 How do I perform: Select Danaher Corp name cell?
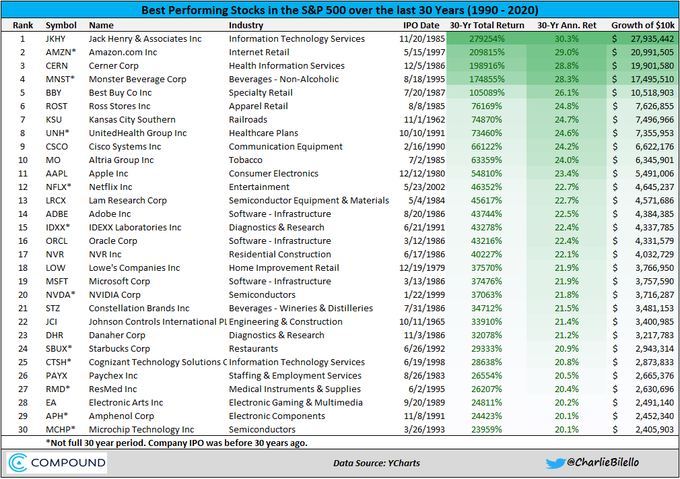(x=117, y=335)
